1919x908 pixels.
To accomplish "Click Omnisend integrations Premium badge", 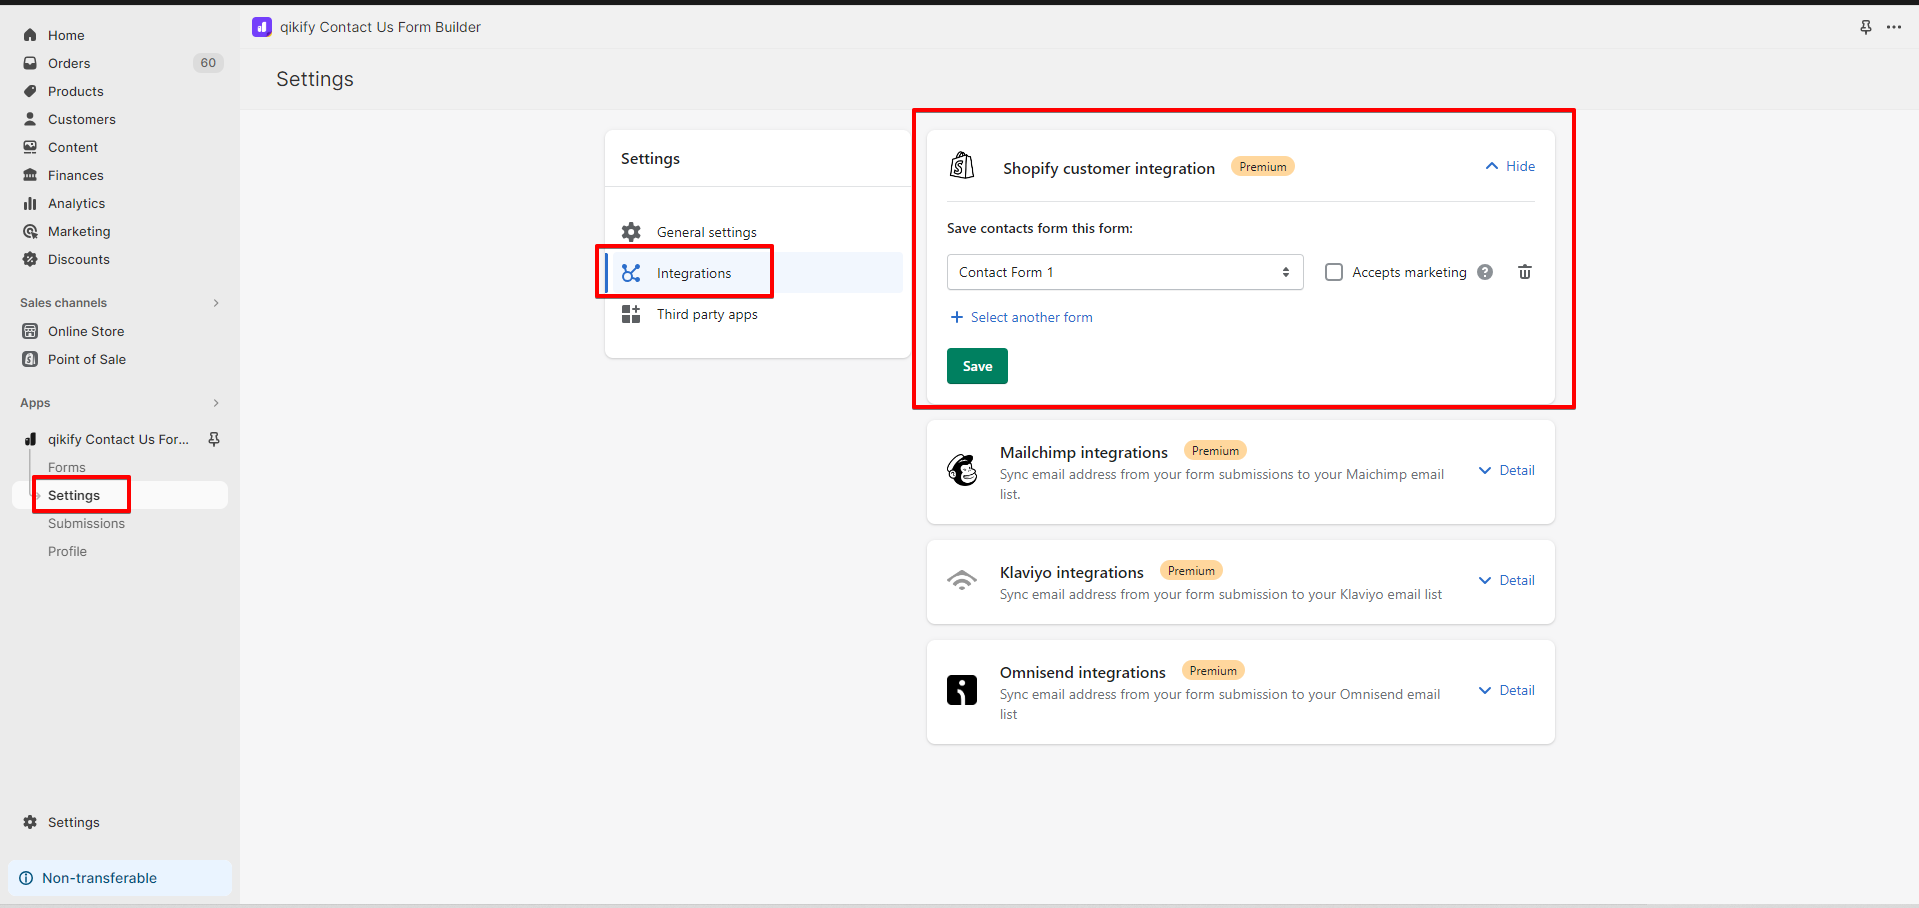I will pyautogui.click(x=1213, y=671).
